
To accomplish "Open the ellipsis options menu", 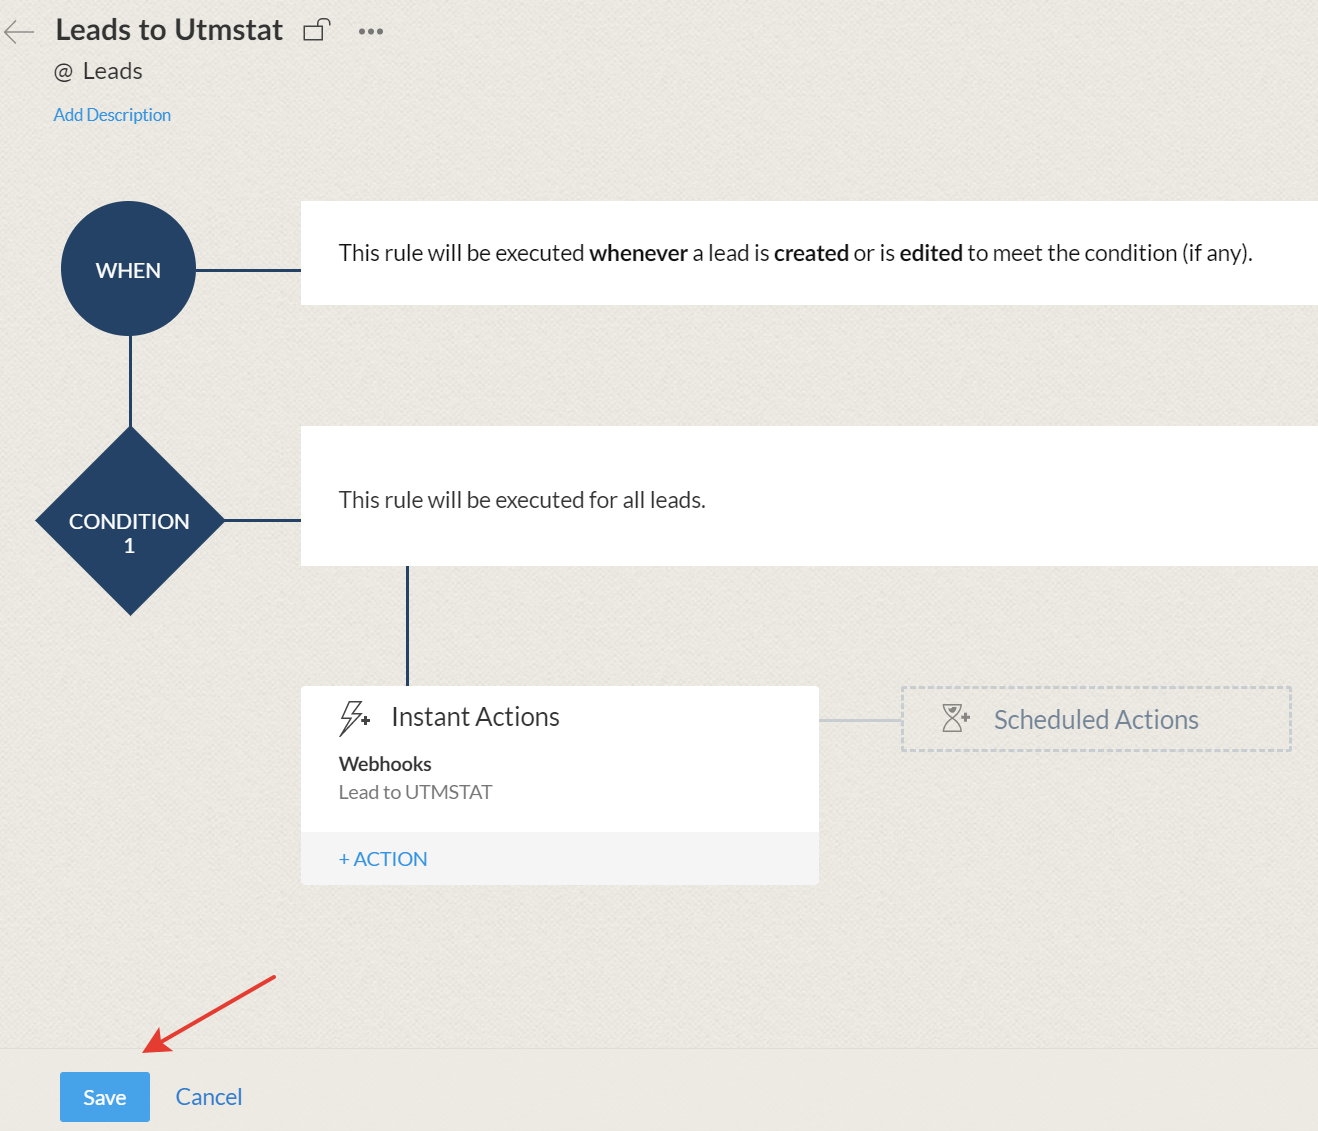I will [370, 30].
